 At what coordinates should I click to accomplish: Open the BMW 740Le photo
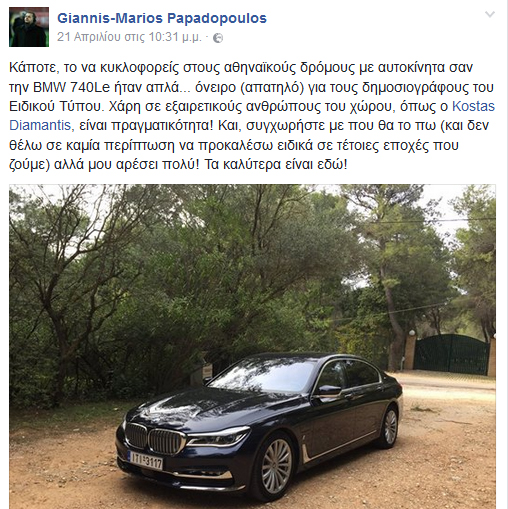click(x=252, y=347)
